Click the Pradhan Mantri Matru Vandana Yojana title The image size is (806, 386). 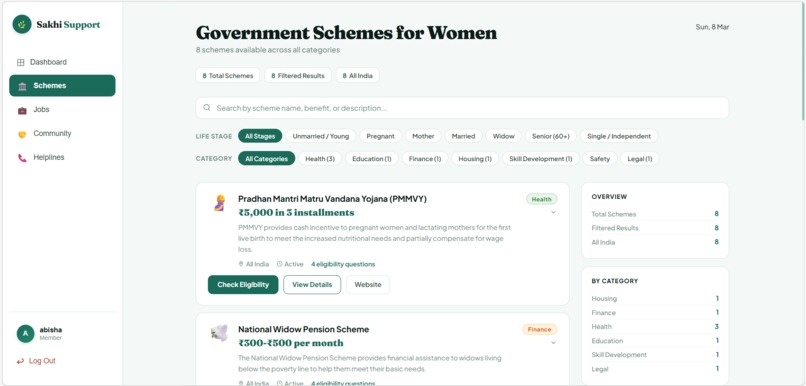pos(332,199)
